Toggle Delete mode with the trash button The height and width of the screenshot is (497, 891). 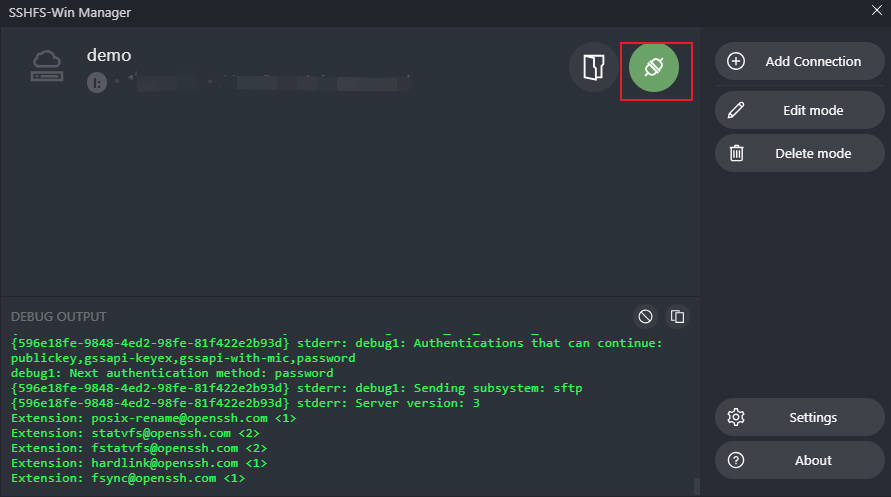(x=737, y=153)
